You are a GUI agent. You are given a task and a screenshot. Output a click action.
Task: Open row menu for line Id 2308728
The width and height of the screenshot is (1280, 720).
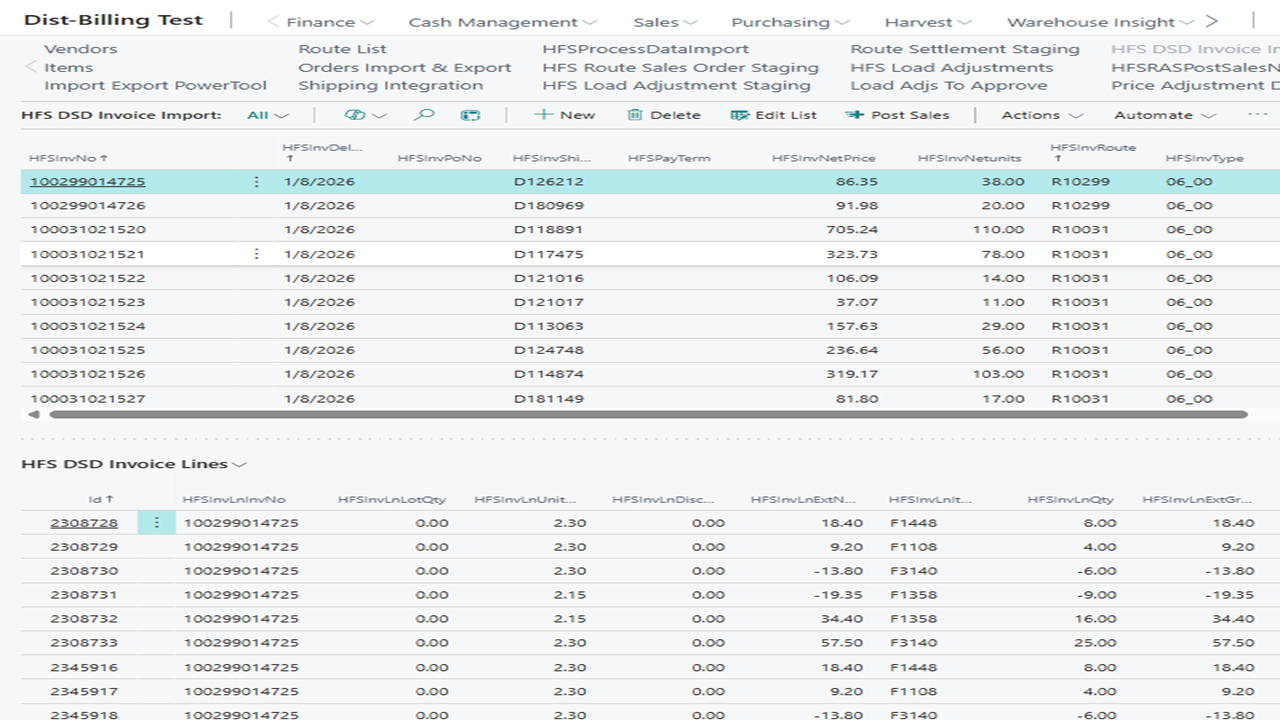click(x=156, y=523)
